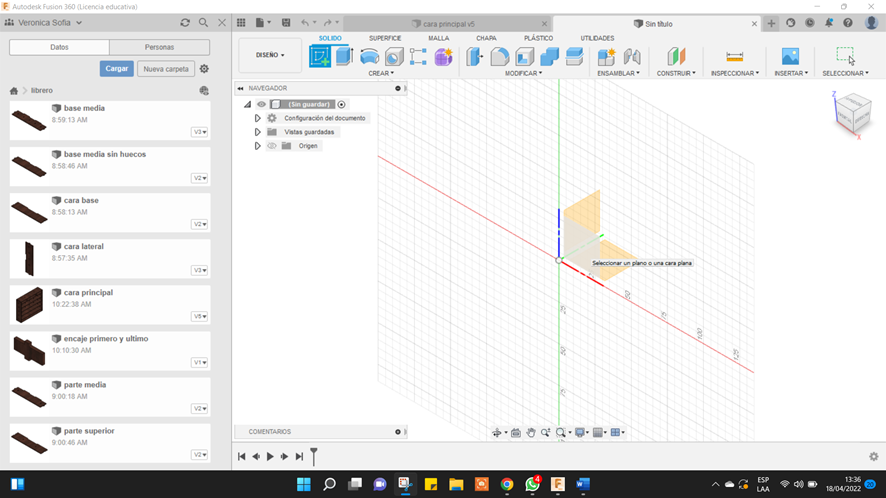Click the Undo arrow
This screenshot has height=498, width=886.
click(305, 23)
